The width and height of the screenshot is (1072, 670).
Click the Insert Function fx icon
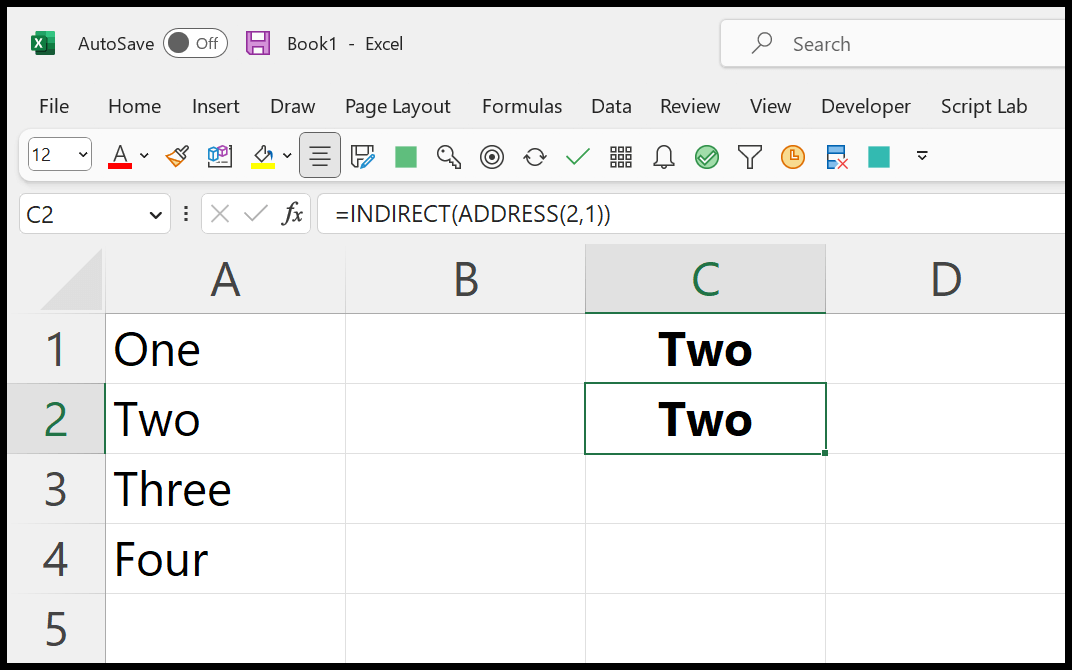pyautogui.click(x=292, y=214)
